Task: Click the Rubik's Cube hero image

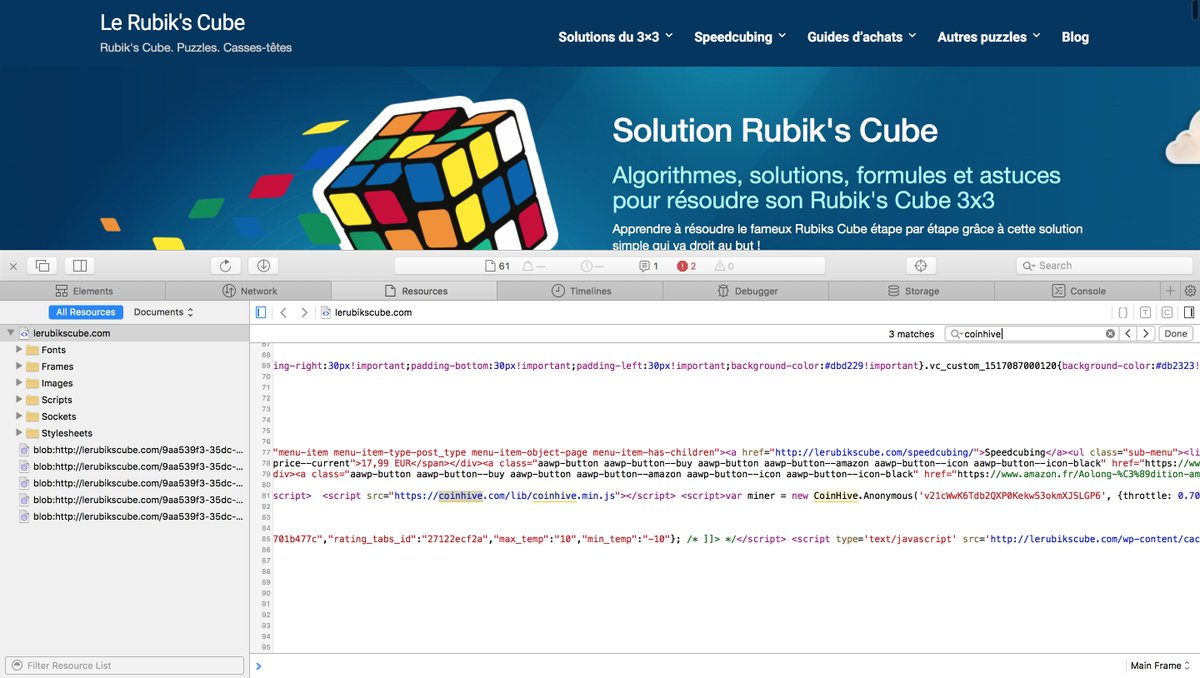Action: tap(437, 174)
